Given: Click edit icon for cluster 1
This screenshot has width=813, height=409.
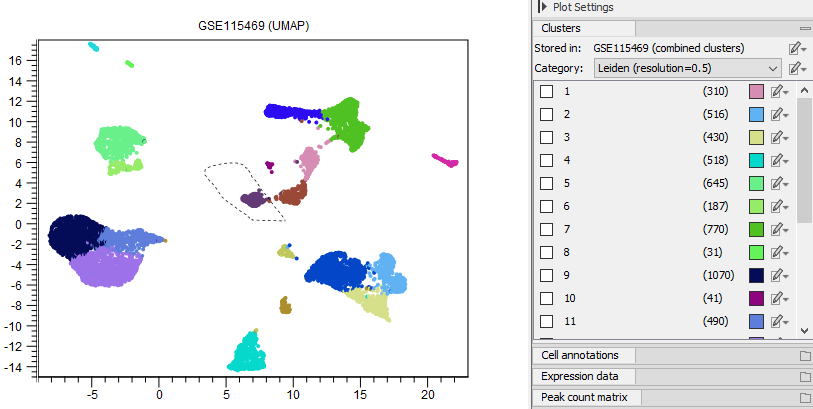Looking at the screenshot, I should pos(779,92).
